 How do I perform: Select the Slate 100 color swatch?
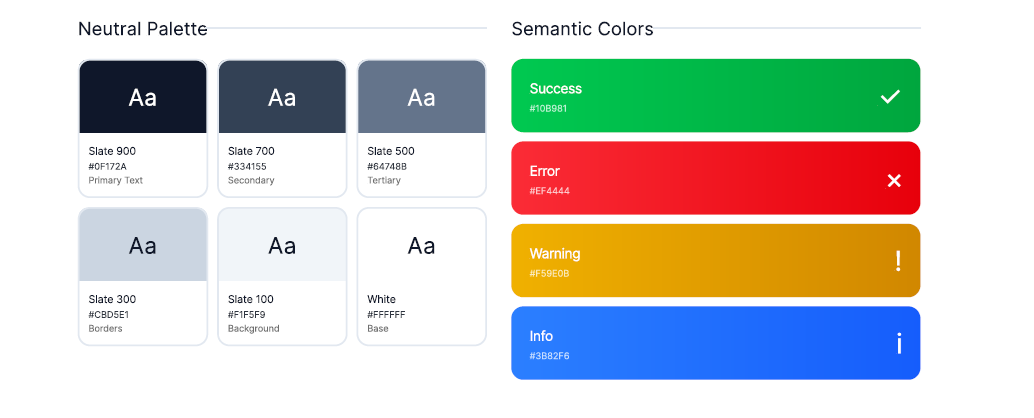click(x=282, y=245)
